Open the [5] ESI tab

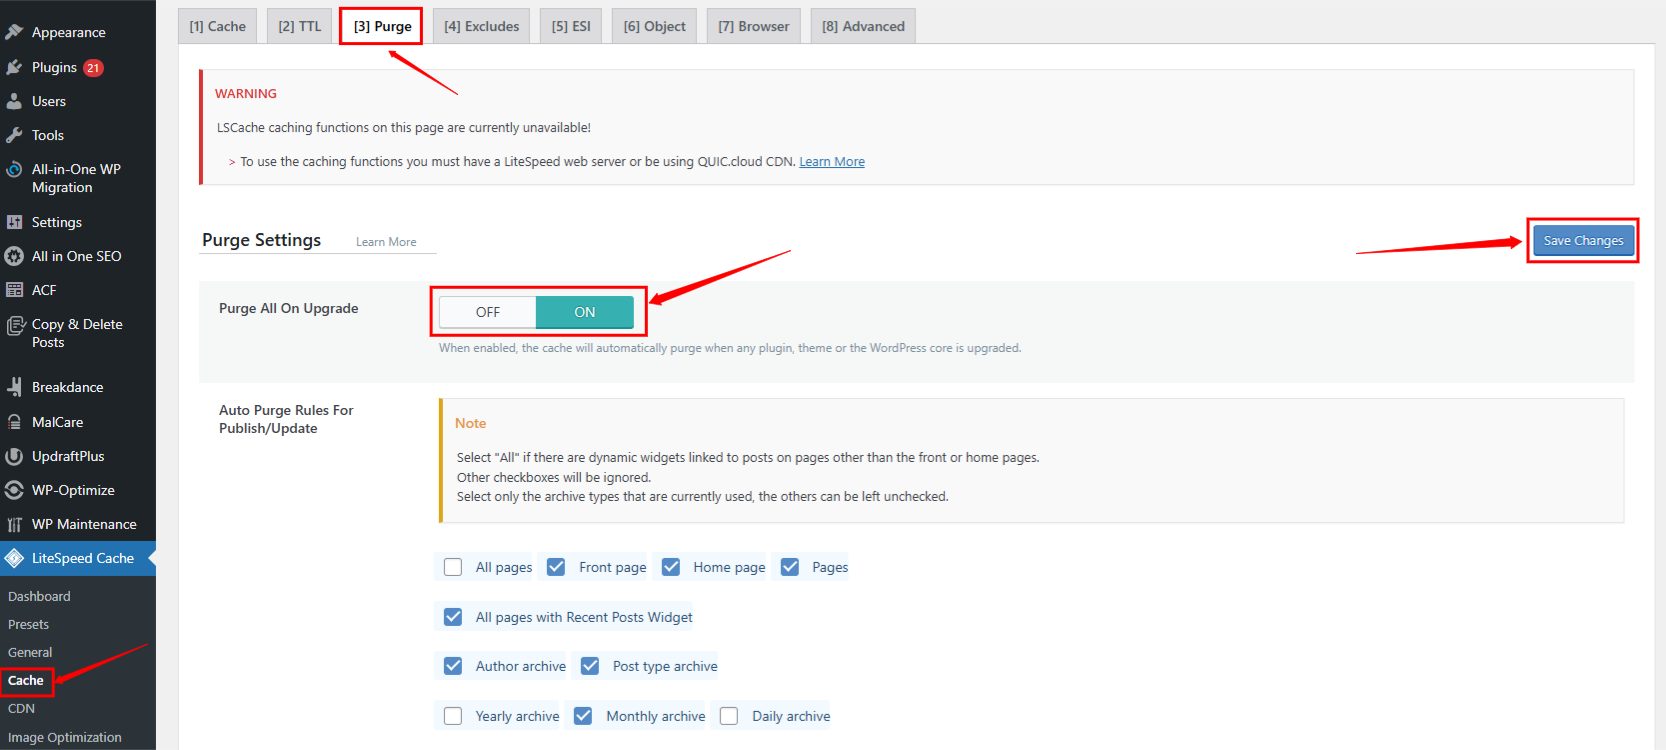point(571,26)
